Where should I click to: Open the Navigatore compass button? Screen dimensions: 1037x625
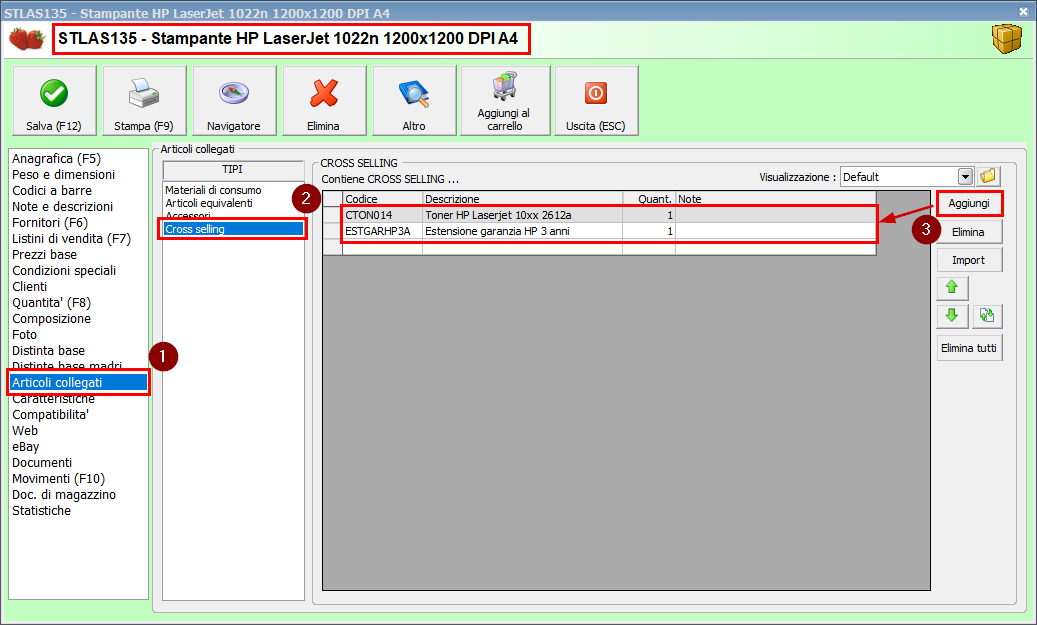234,101
